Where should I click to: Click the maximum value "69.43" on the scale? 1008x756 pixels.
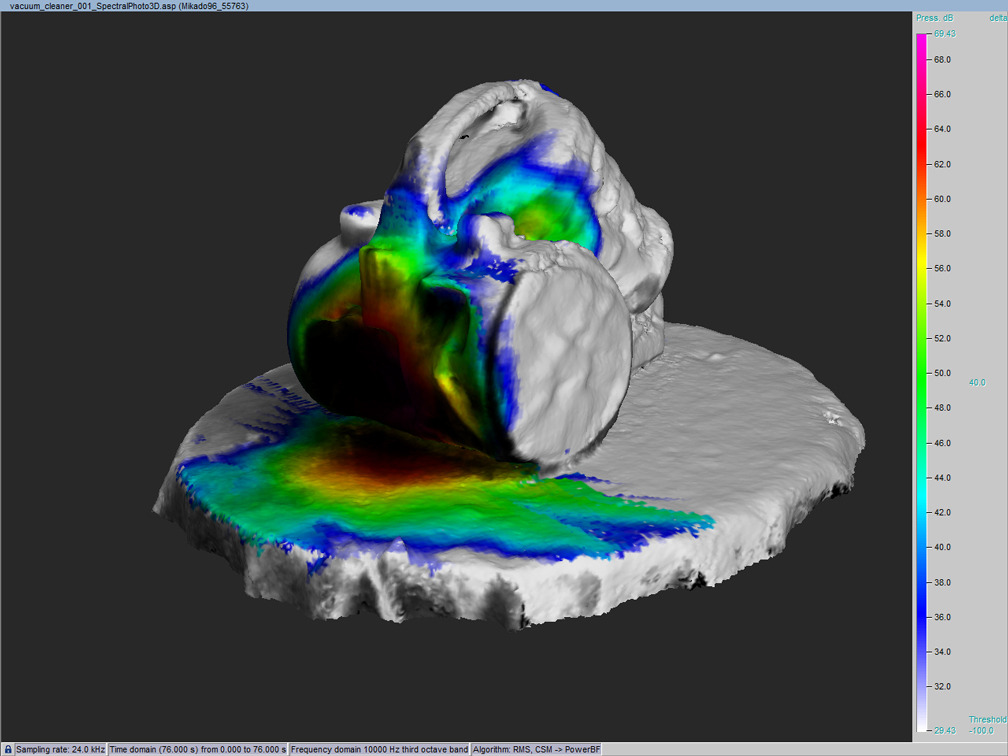coord(945,33)
